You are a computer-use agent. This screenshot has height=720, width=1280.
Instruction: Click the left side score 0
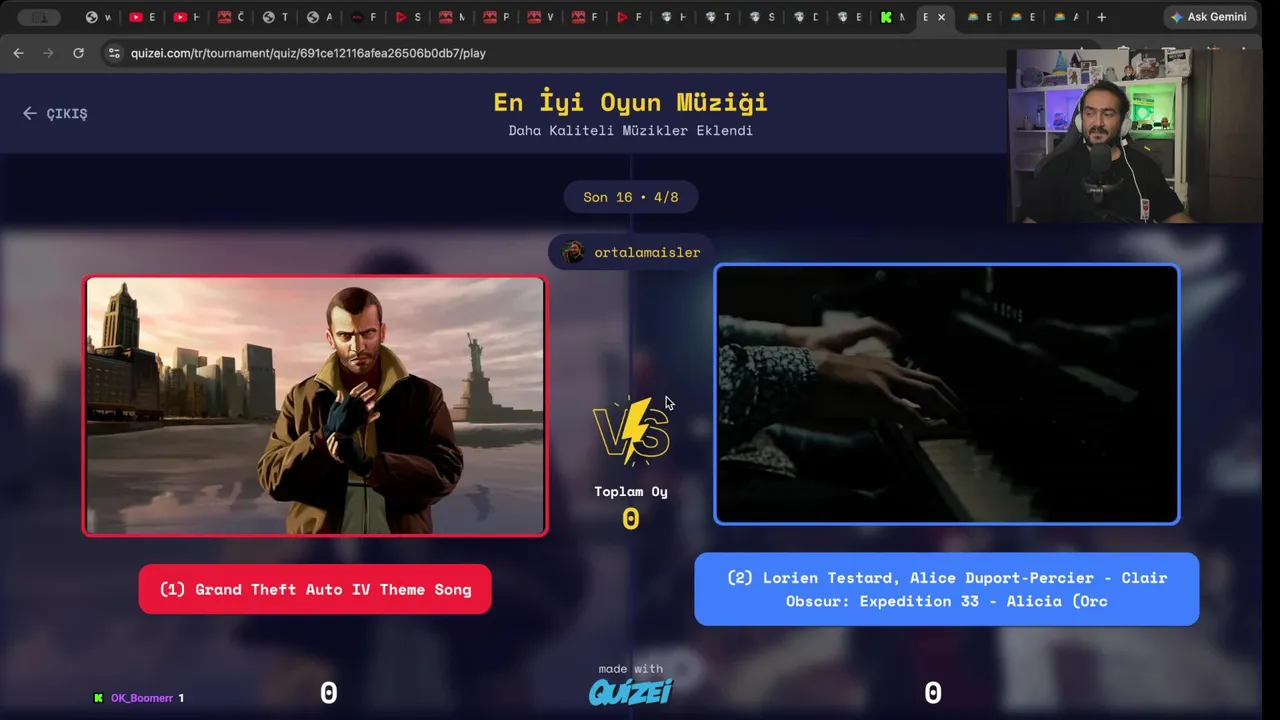tap(328, 693)
